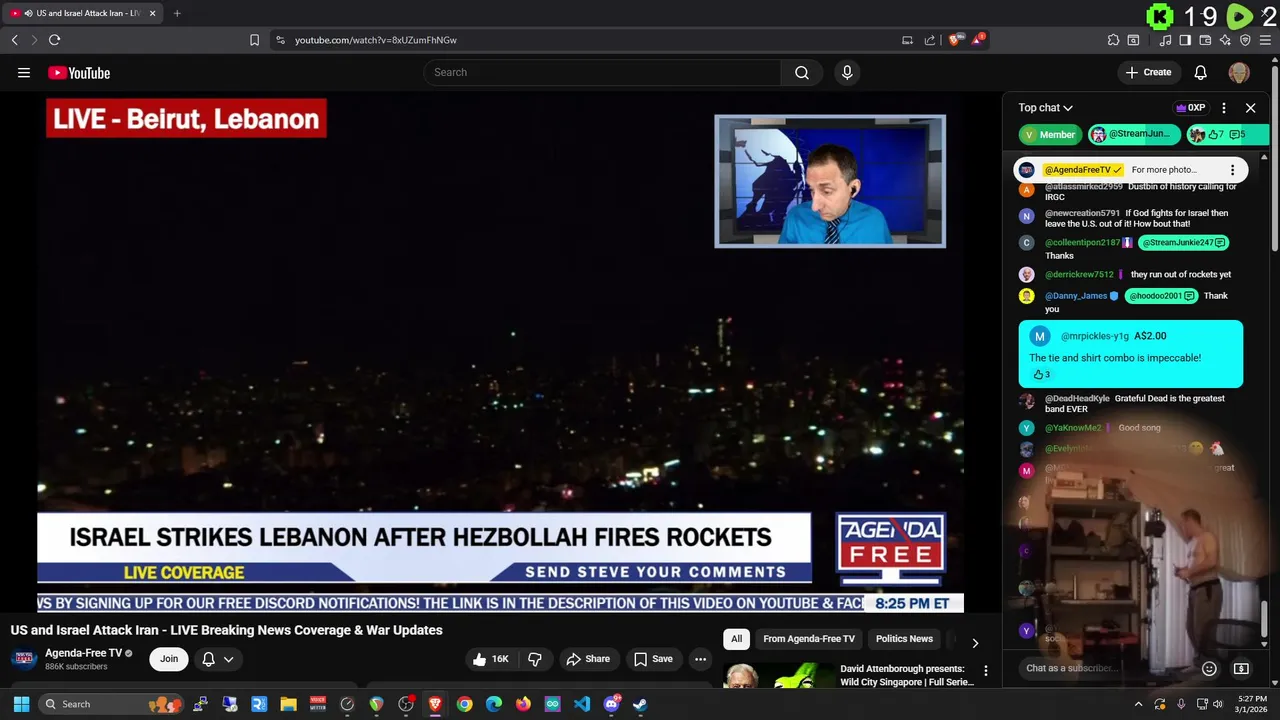The height and width of the screenshot is (720, 1280).
Task: Click the Share button
Action: tap(588, 659)
